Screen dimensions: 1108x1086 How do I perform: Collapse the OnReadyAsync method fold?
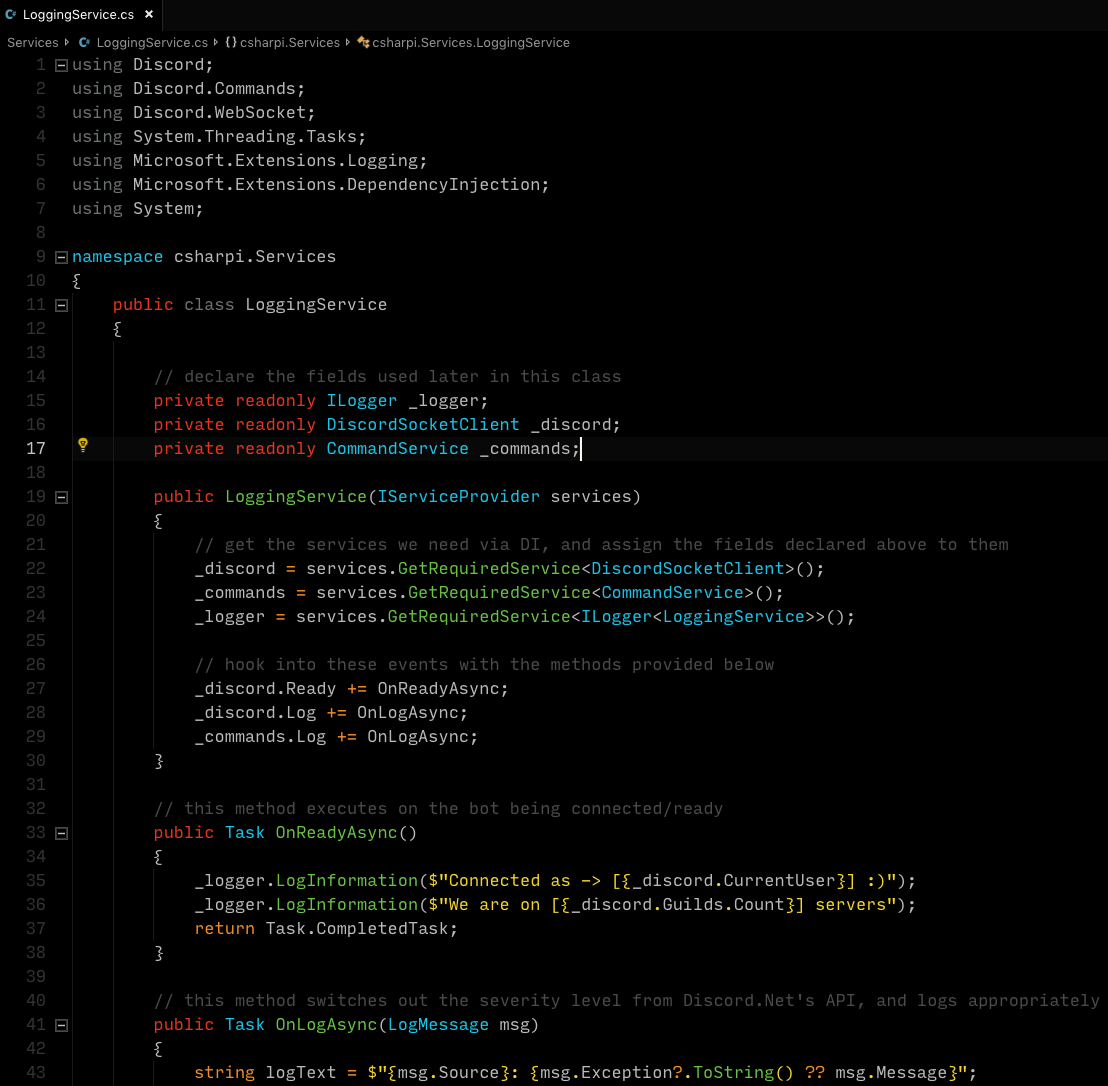(x=61, y=832)
